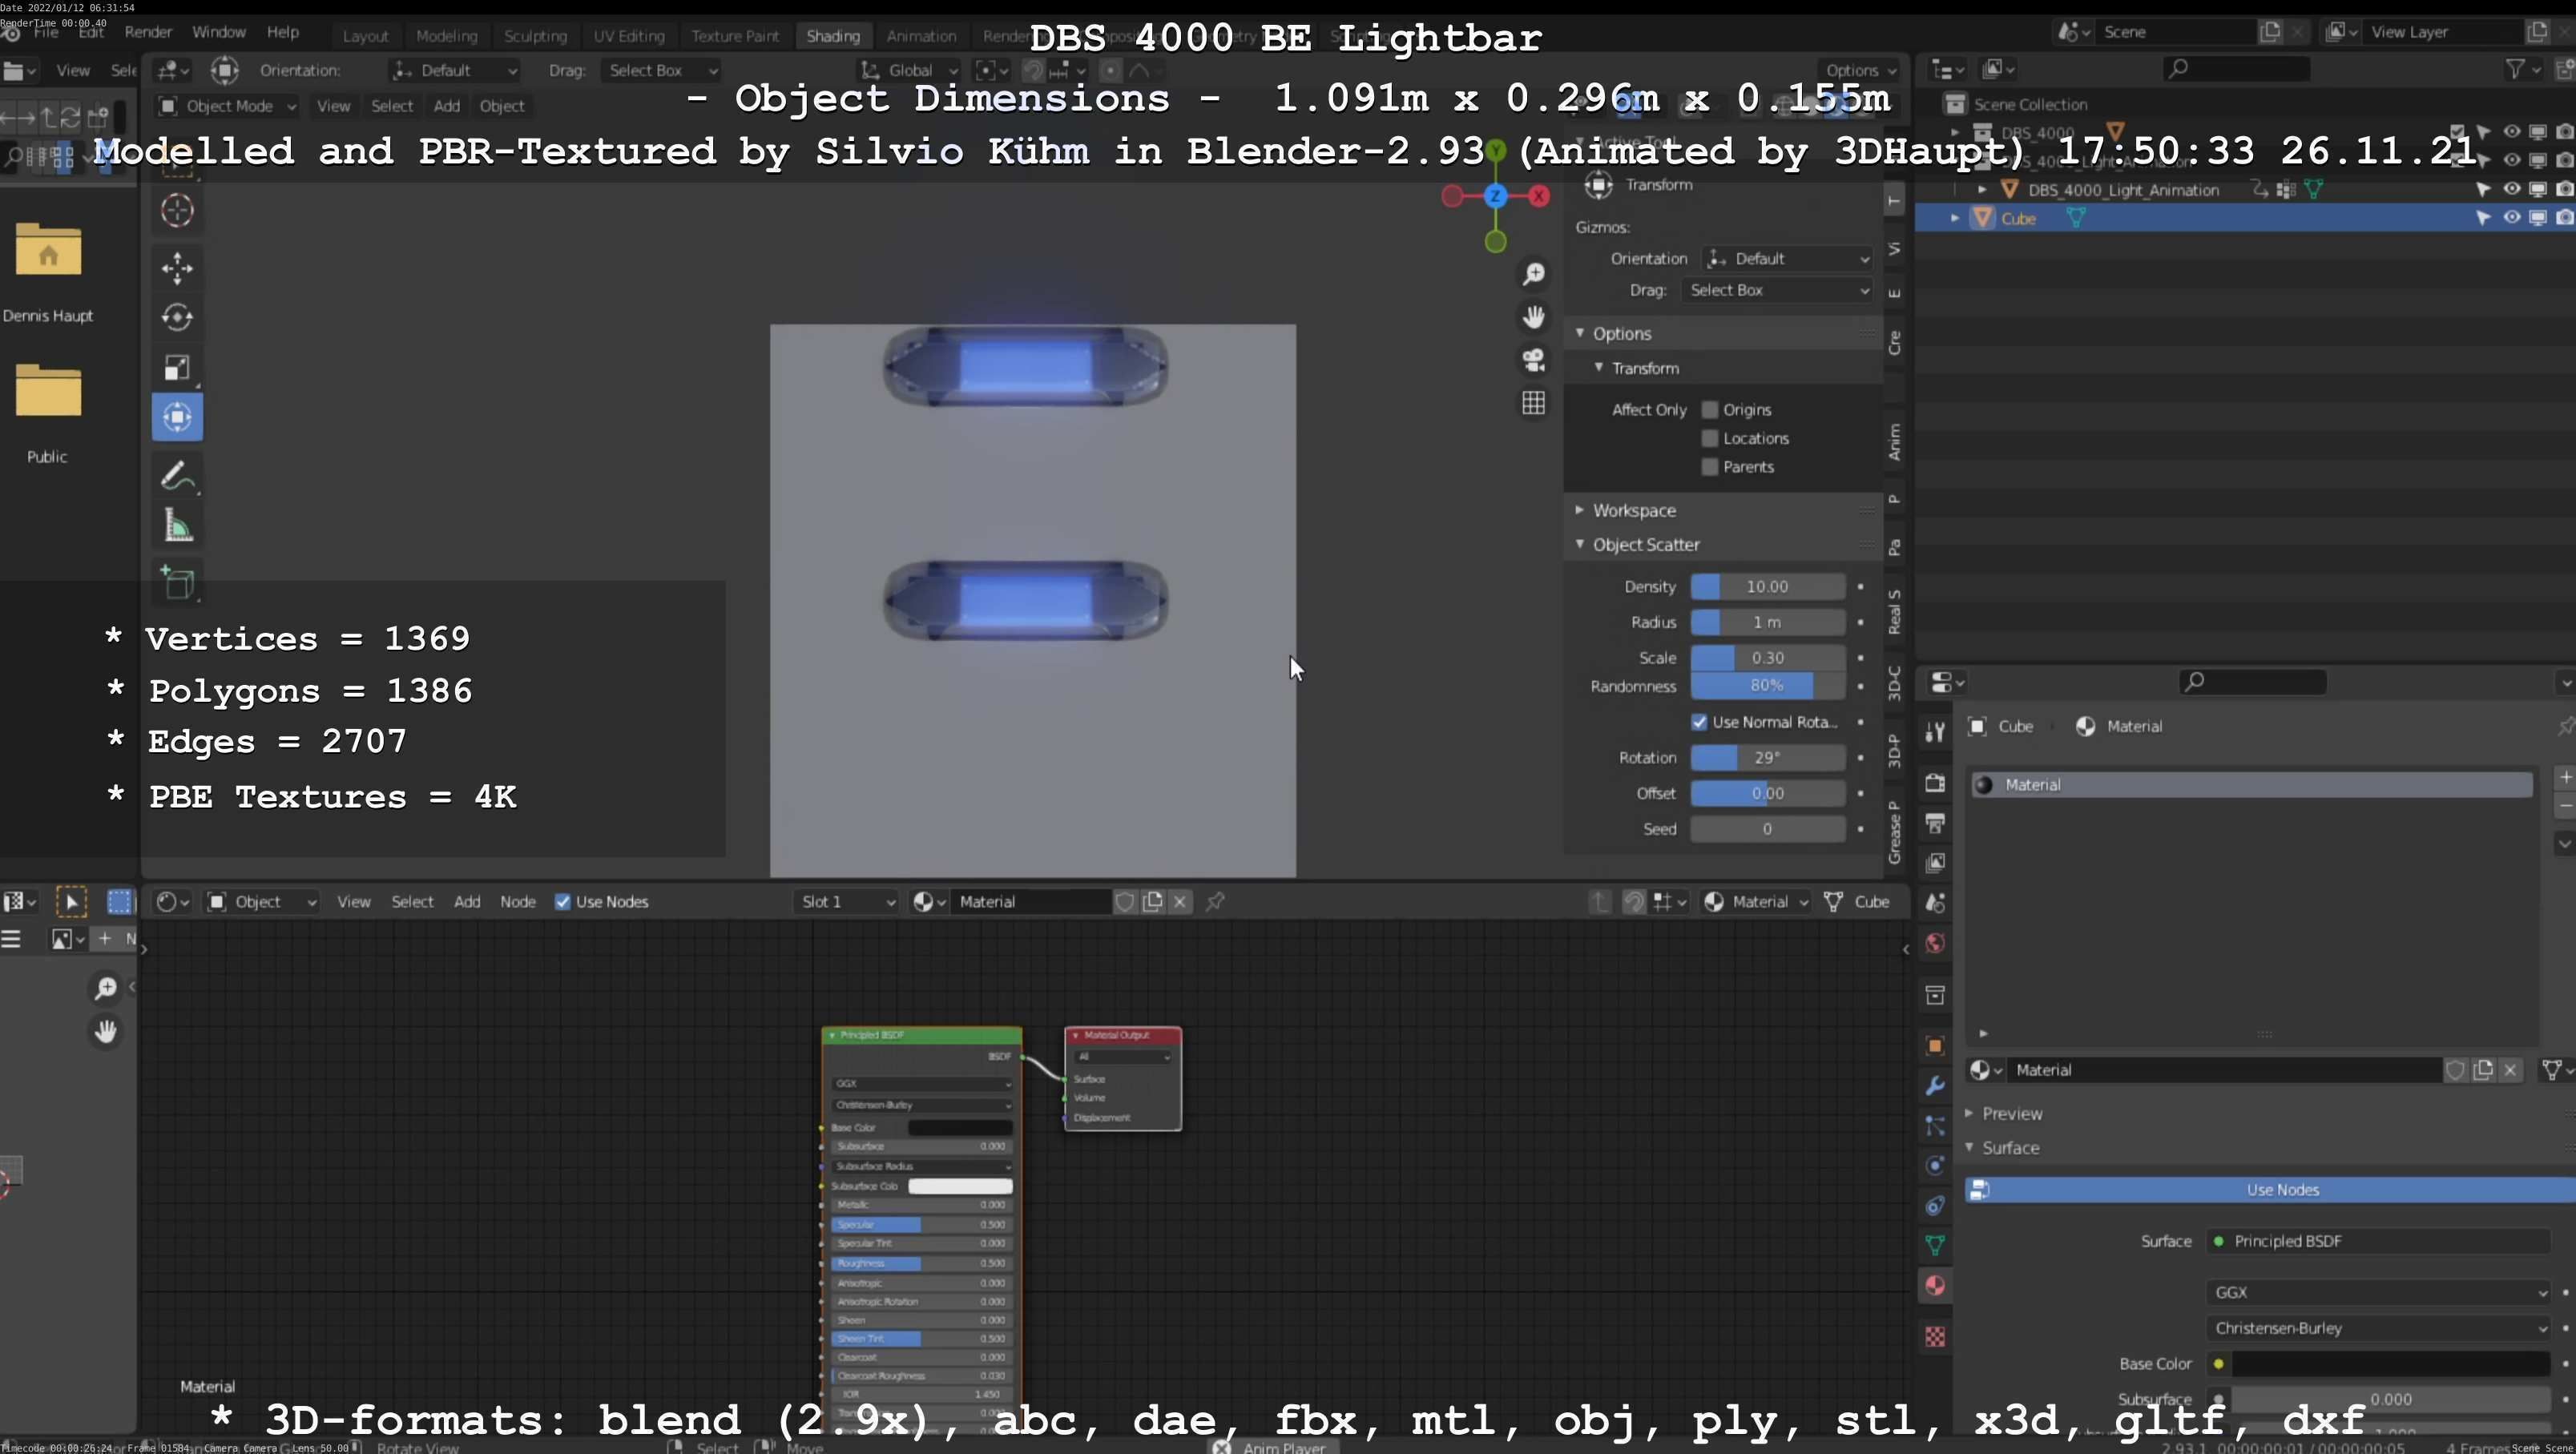Image resolution: width=2576 pixels, height=1454 pixels.
Task: Select the Scale tool
Action: point(177,367)
